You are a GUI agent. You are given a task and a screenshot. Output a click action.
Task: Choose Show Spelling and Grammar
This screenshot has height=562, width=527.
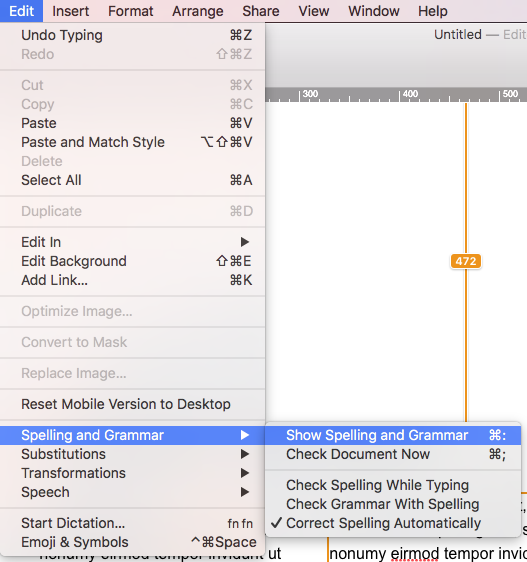tap(393, 435)
